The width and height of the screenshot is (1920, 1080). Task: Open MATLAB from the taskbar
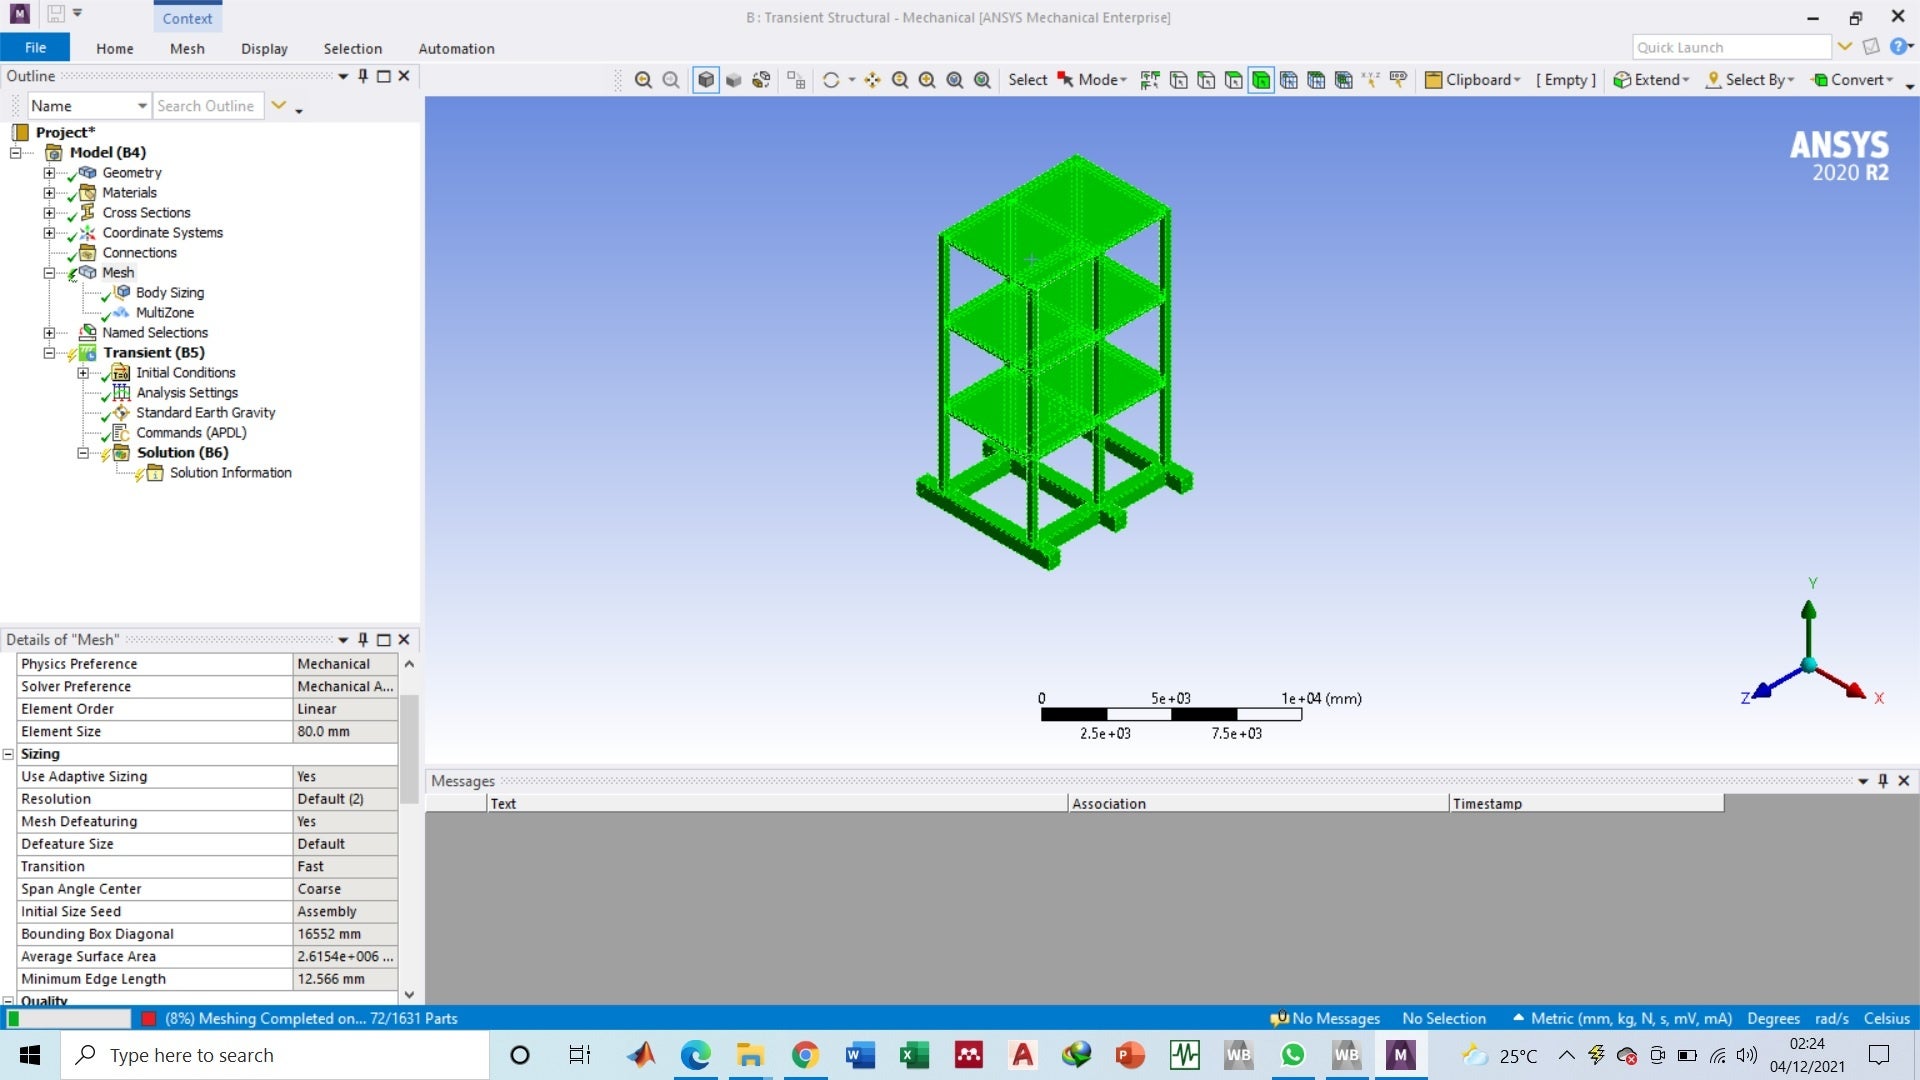[x=641, y=1055]
